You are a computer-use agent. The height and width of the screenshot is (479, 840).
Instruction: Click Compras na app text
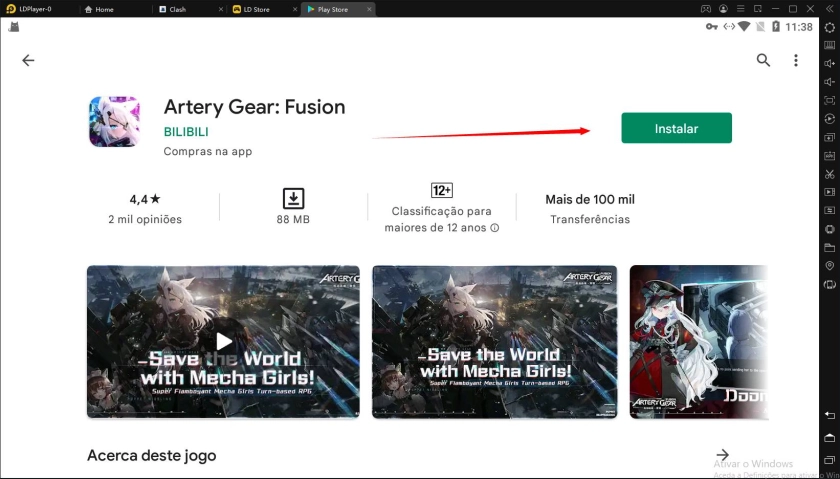(208, 152)
